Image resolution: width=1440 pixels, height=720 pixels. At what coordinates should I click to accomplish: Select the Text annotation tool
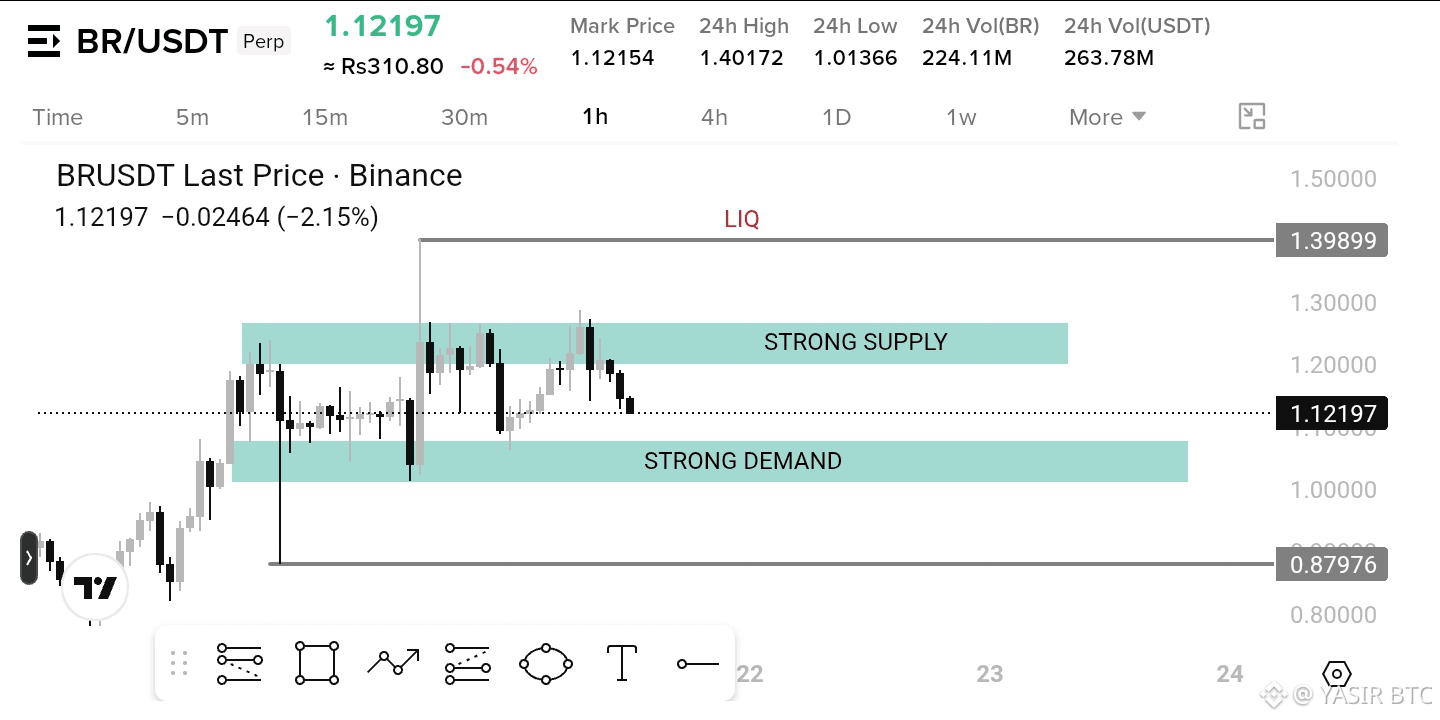click(622, 663)
